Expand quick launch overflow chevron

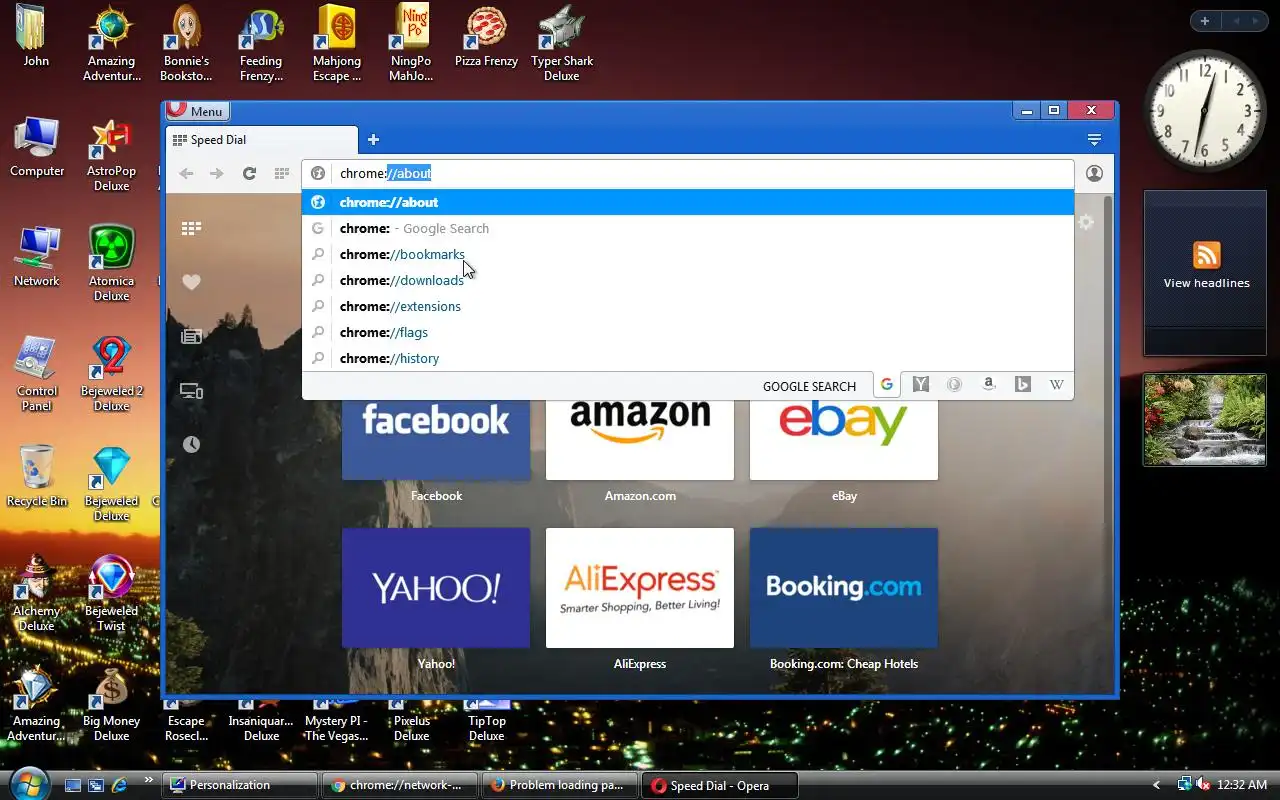point(149,780)
